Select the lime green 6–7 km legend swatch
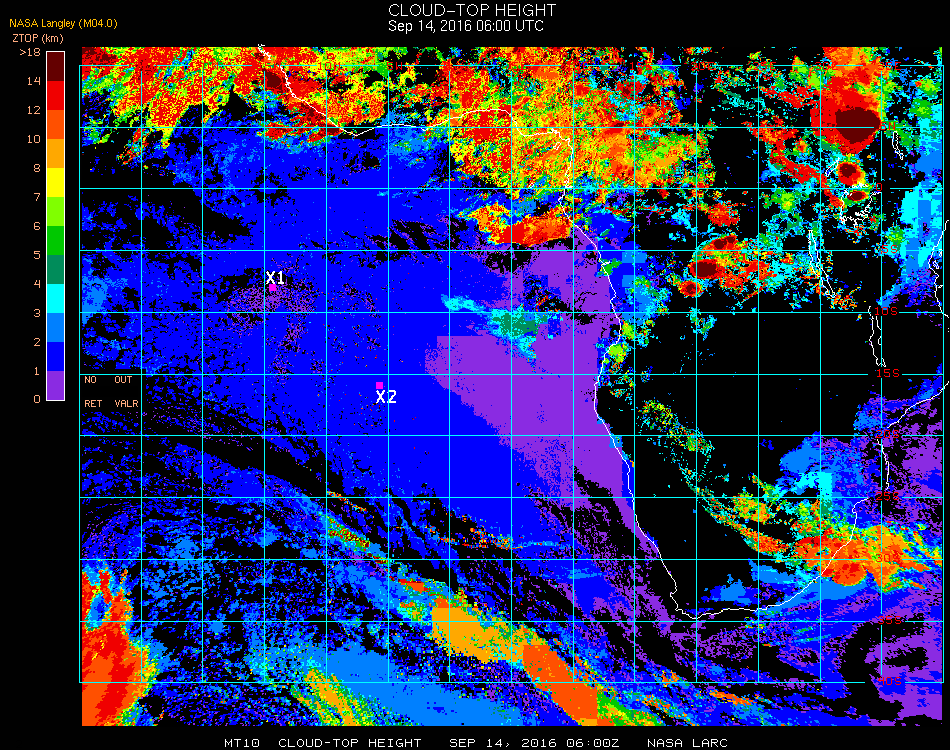Viewport: 950px width, 750px height. (56, 212)
